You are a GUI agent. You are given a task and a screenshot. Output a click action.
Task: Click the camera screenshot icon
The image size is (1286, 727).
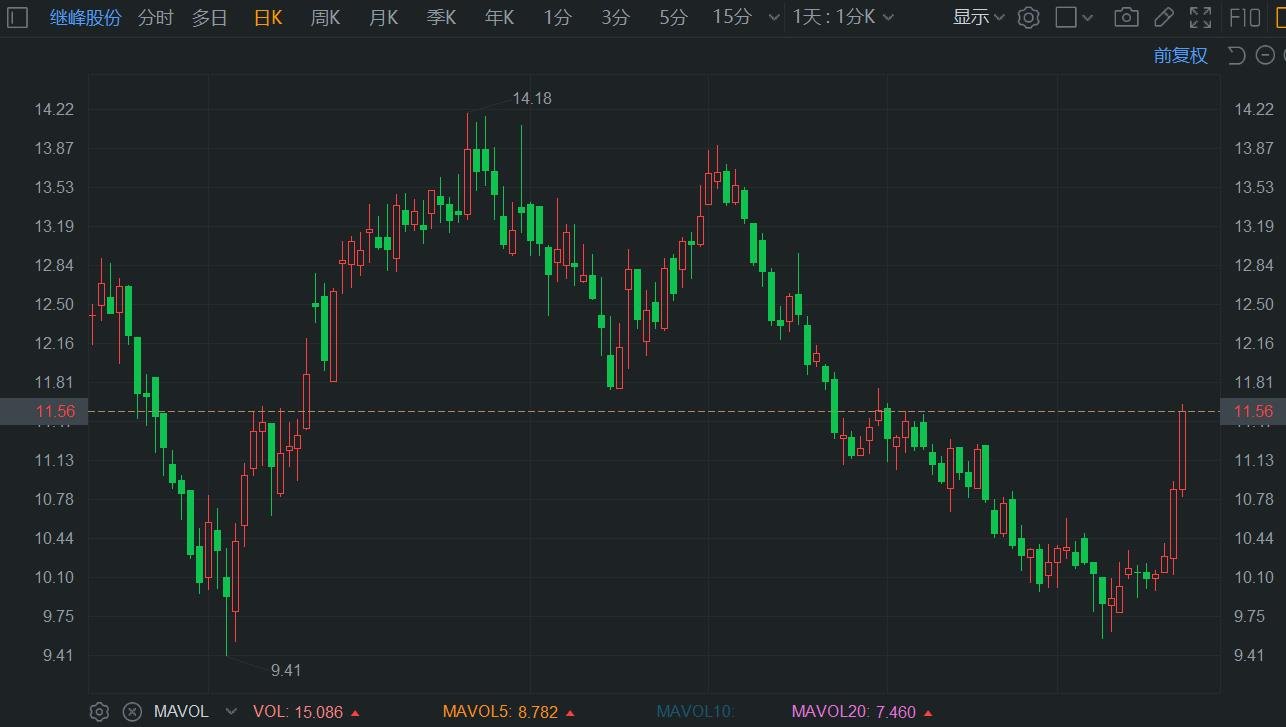1126,18
